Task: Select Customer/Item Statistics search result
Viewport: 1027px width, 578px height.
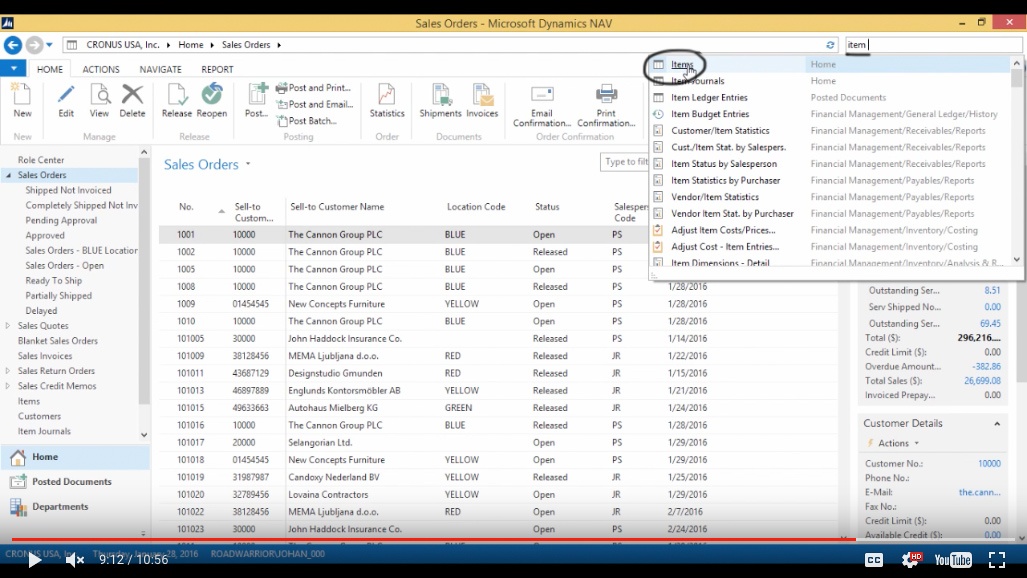Action: (720, 130)
